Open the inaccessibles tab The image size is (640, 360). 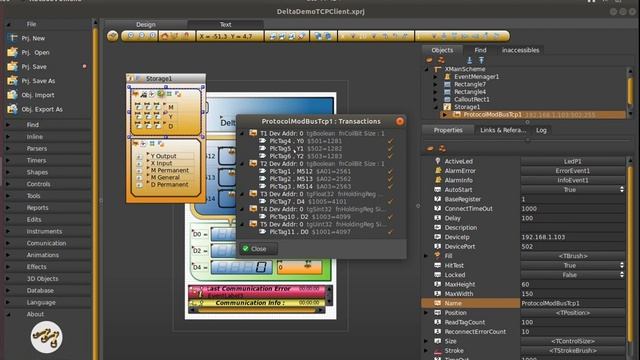520,50
